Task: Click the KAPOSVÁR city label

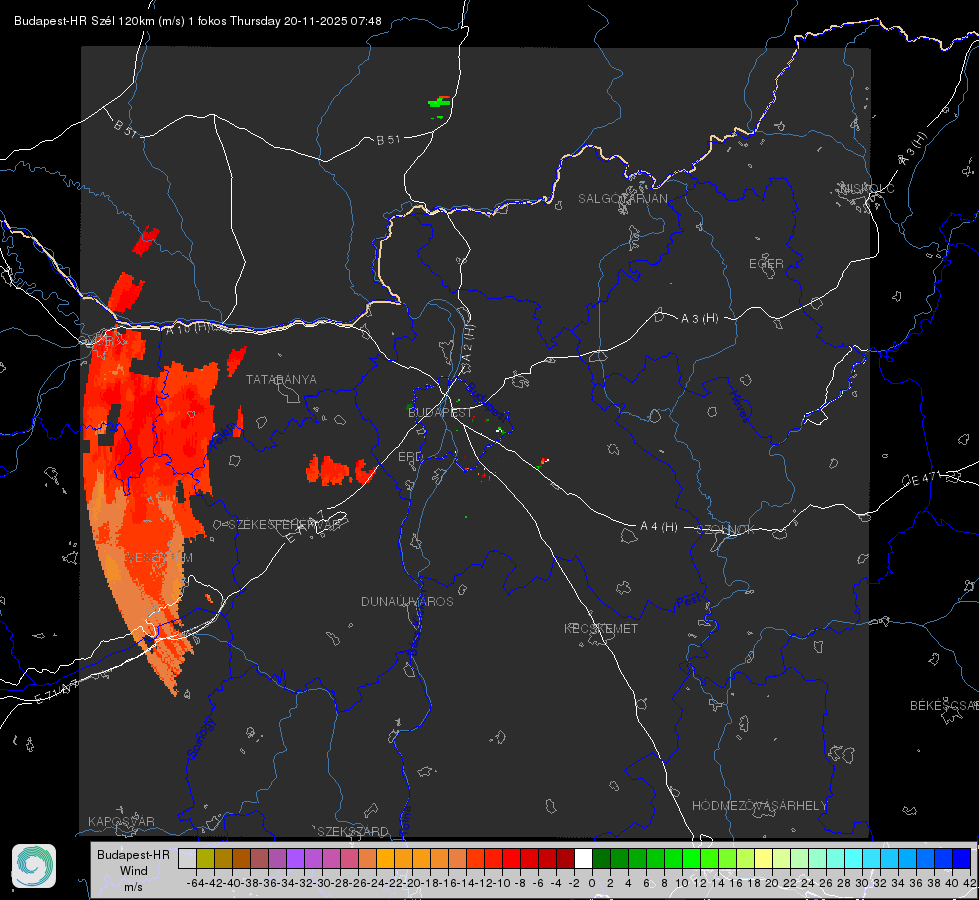Action: 121,821
